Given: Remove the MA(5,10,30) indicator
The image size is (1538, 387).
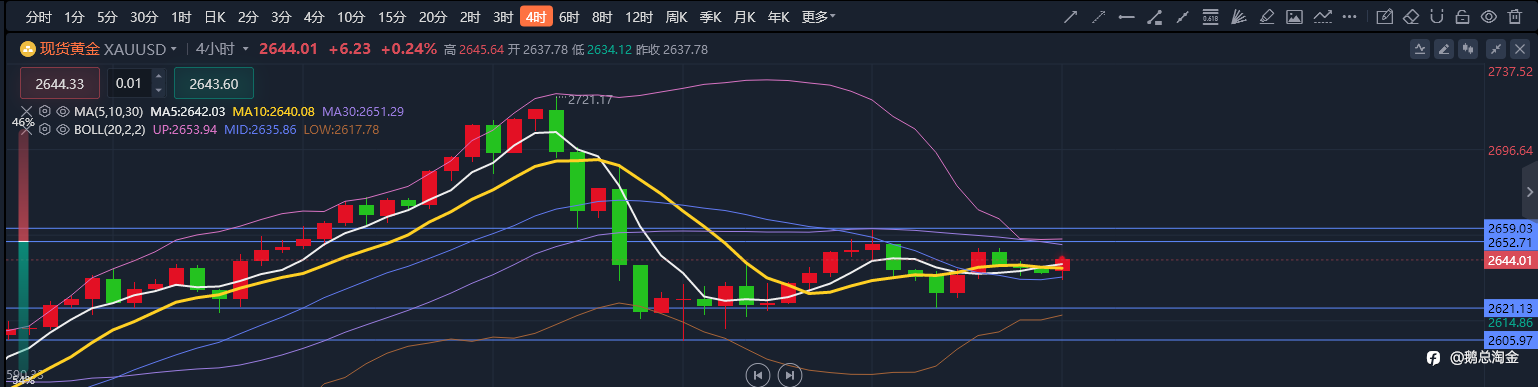Looking at the screenshot, I should pyautogui.click(x=26, y=111).
